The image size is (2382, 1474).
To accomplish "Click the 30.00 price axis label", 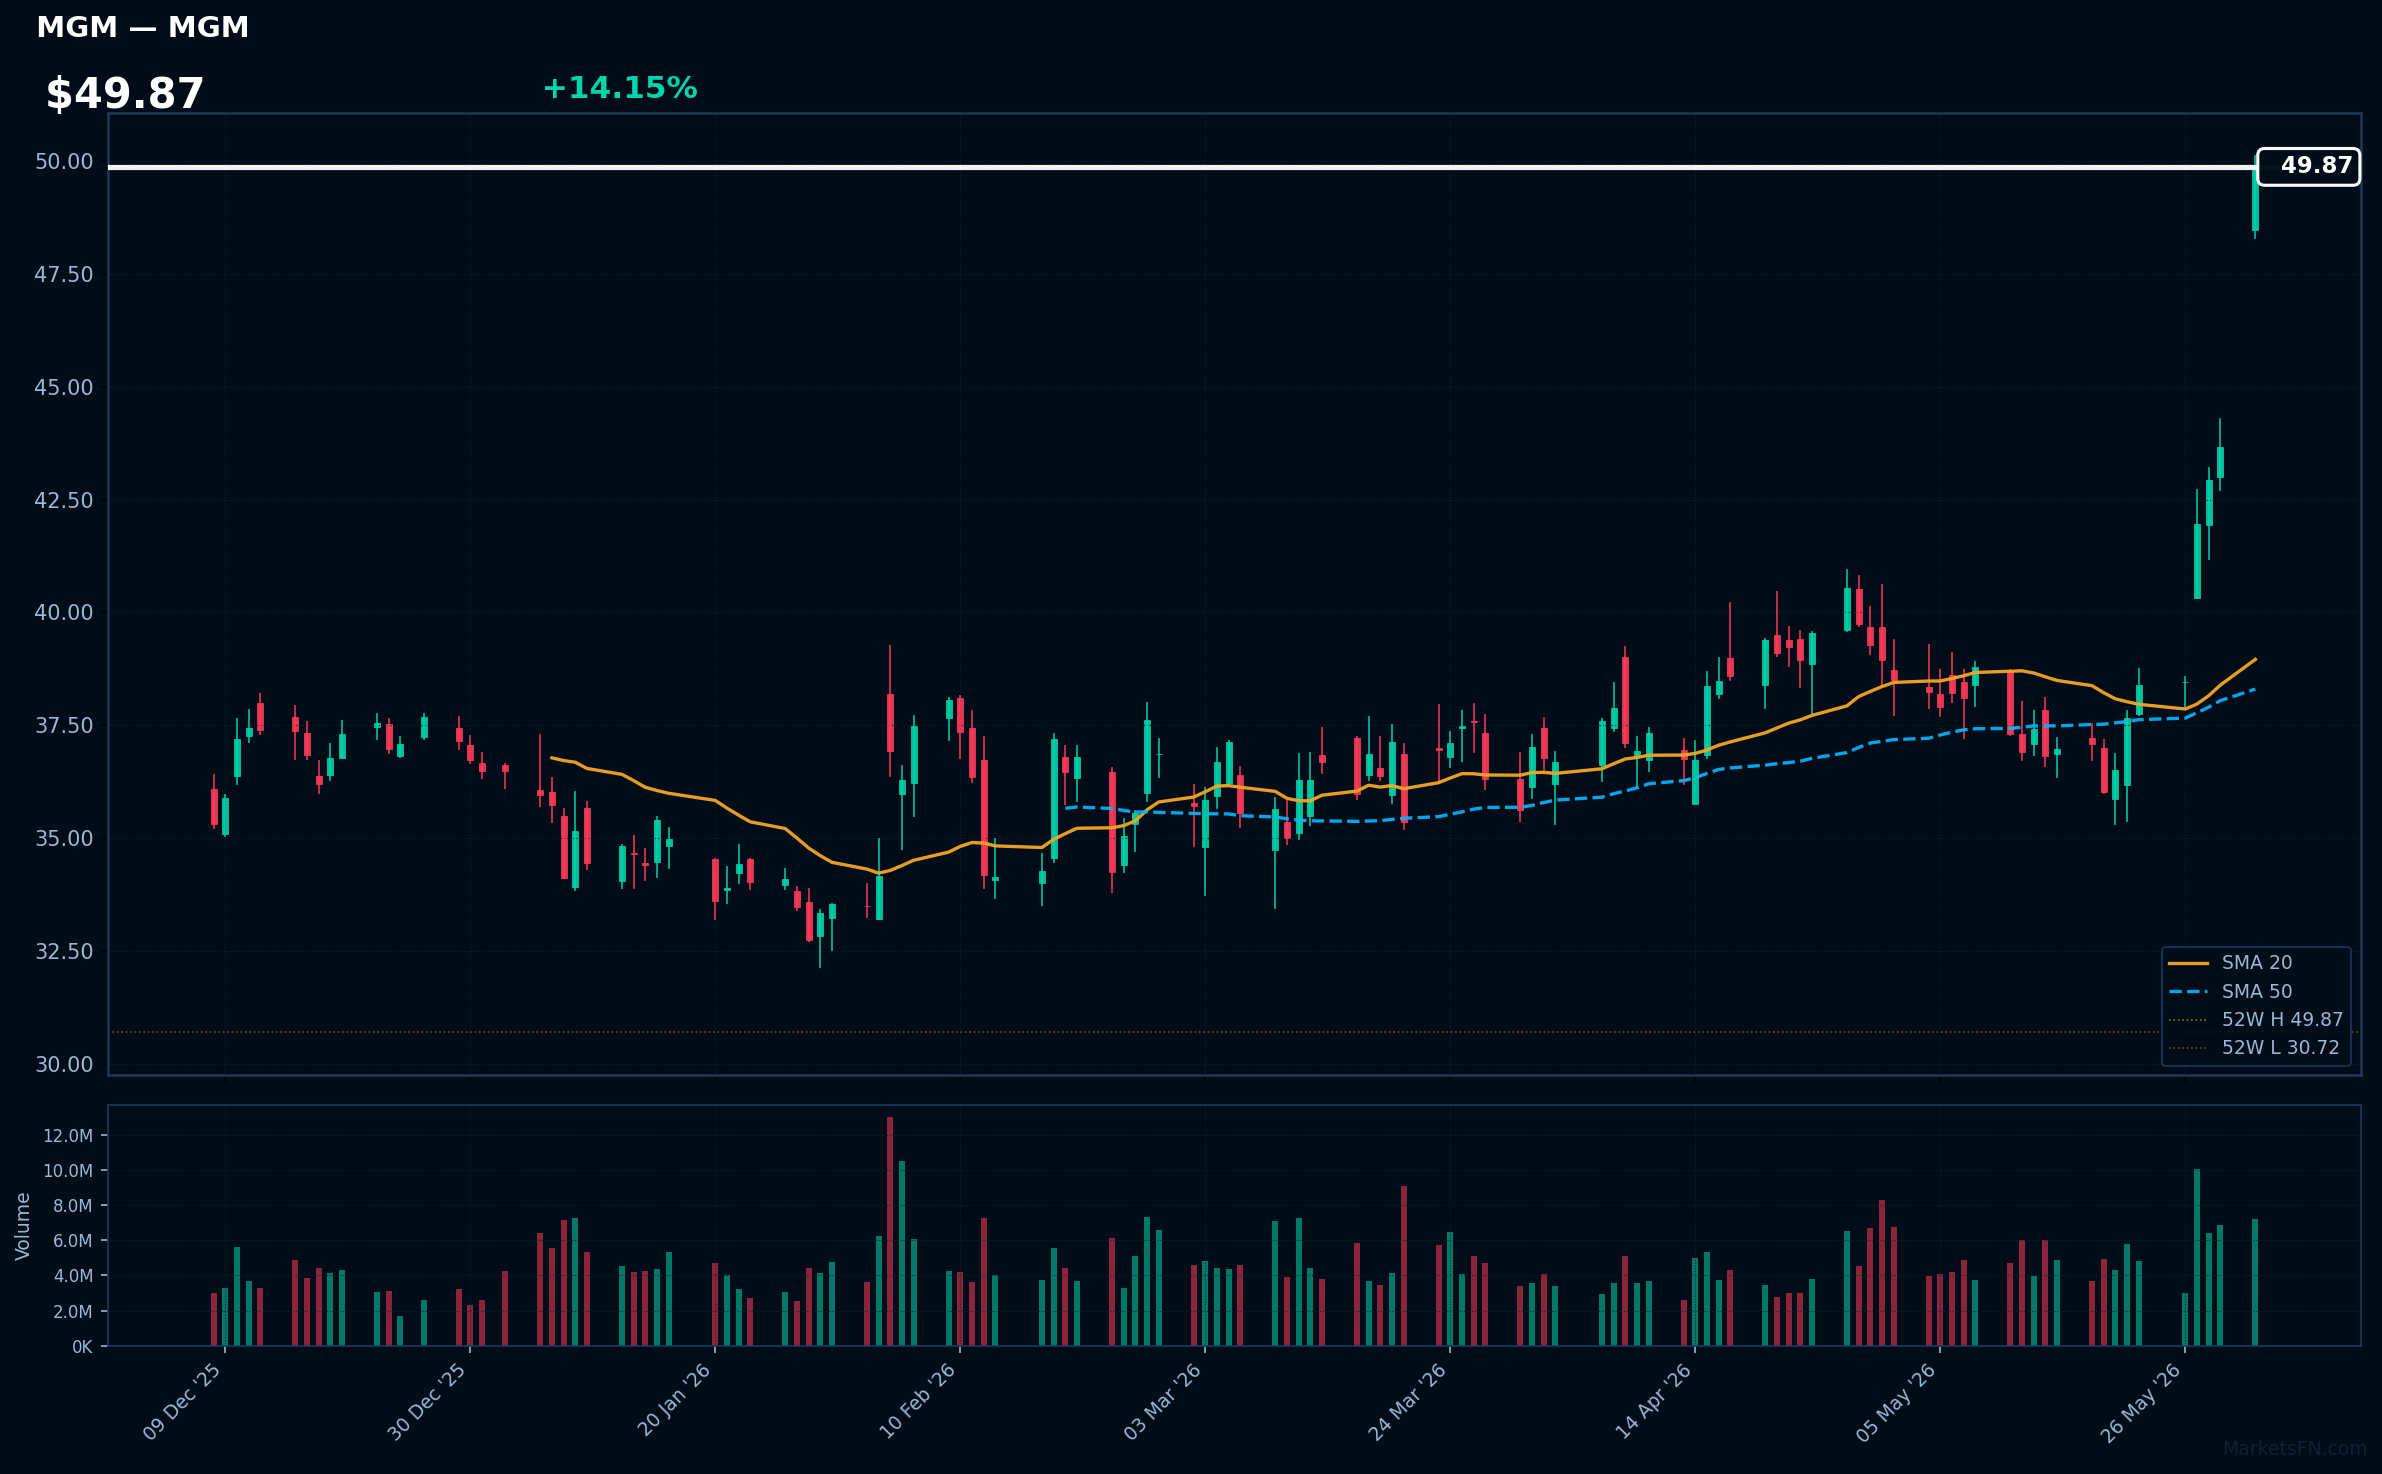I will (x=64, y=1064).
